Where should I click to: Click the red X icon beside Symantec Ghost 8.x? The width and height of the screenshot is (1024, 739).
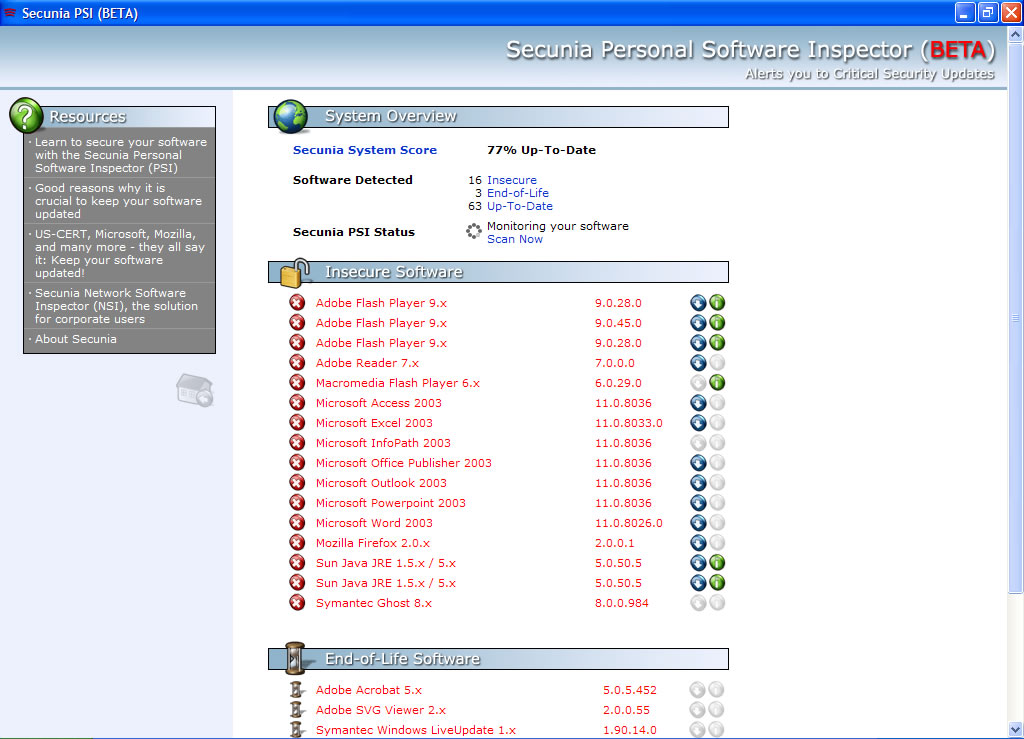tap(297, 603)
